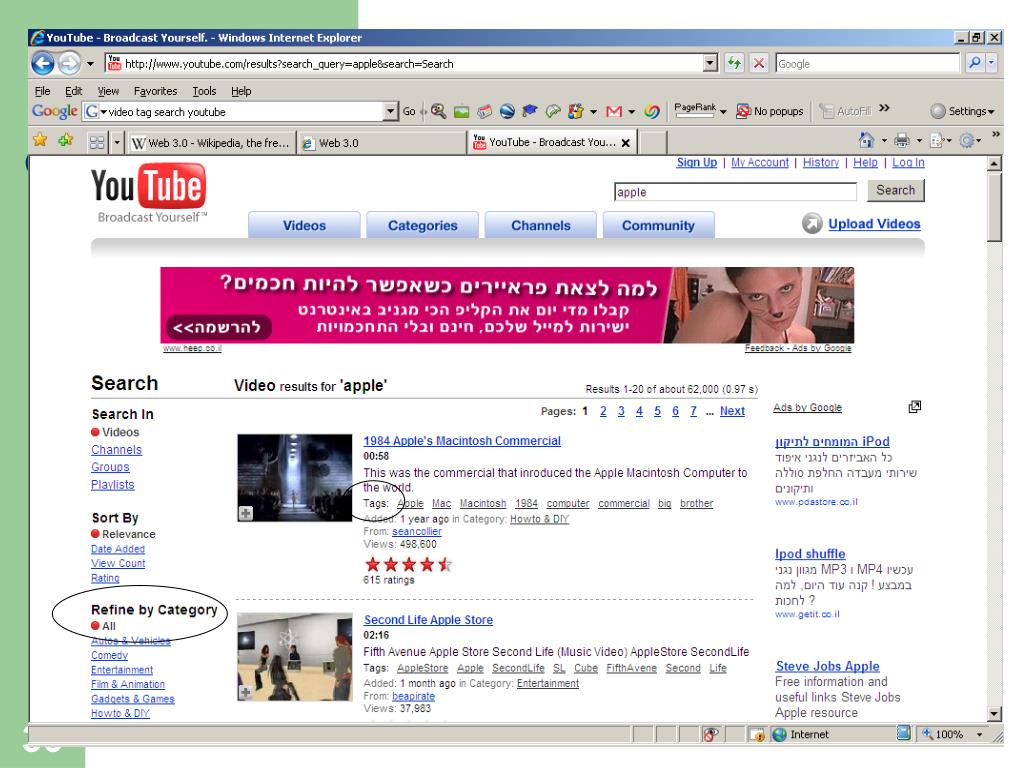Open the 1984 Apple's Macintosh Commercial thumbnail
Viewport: 1024px width, 768px height.
295,477
